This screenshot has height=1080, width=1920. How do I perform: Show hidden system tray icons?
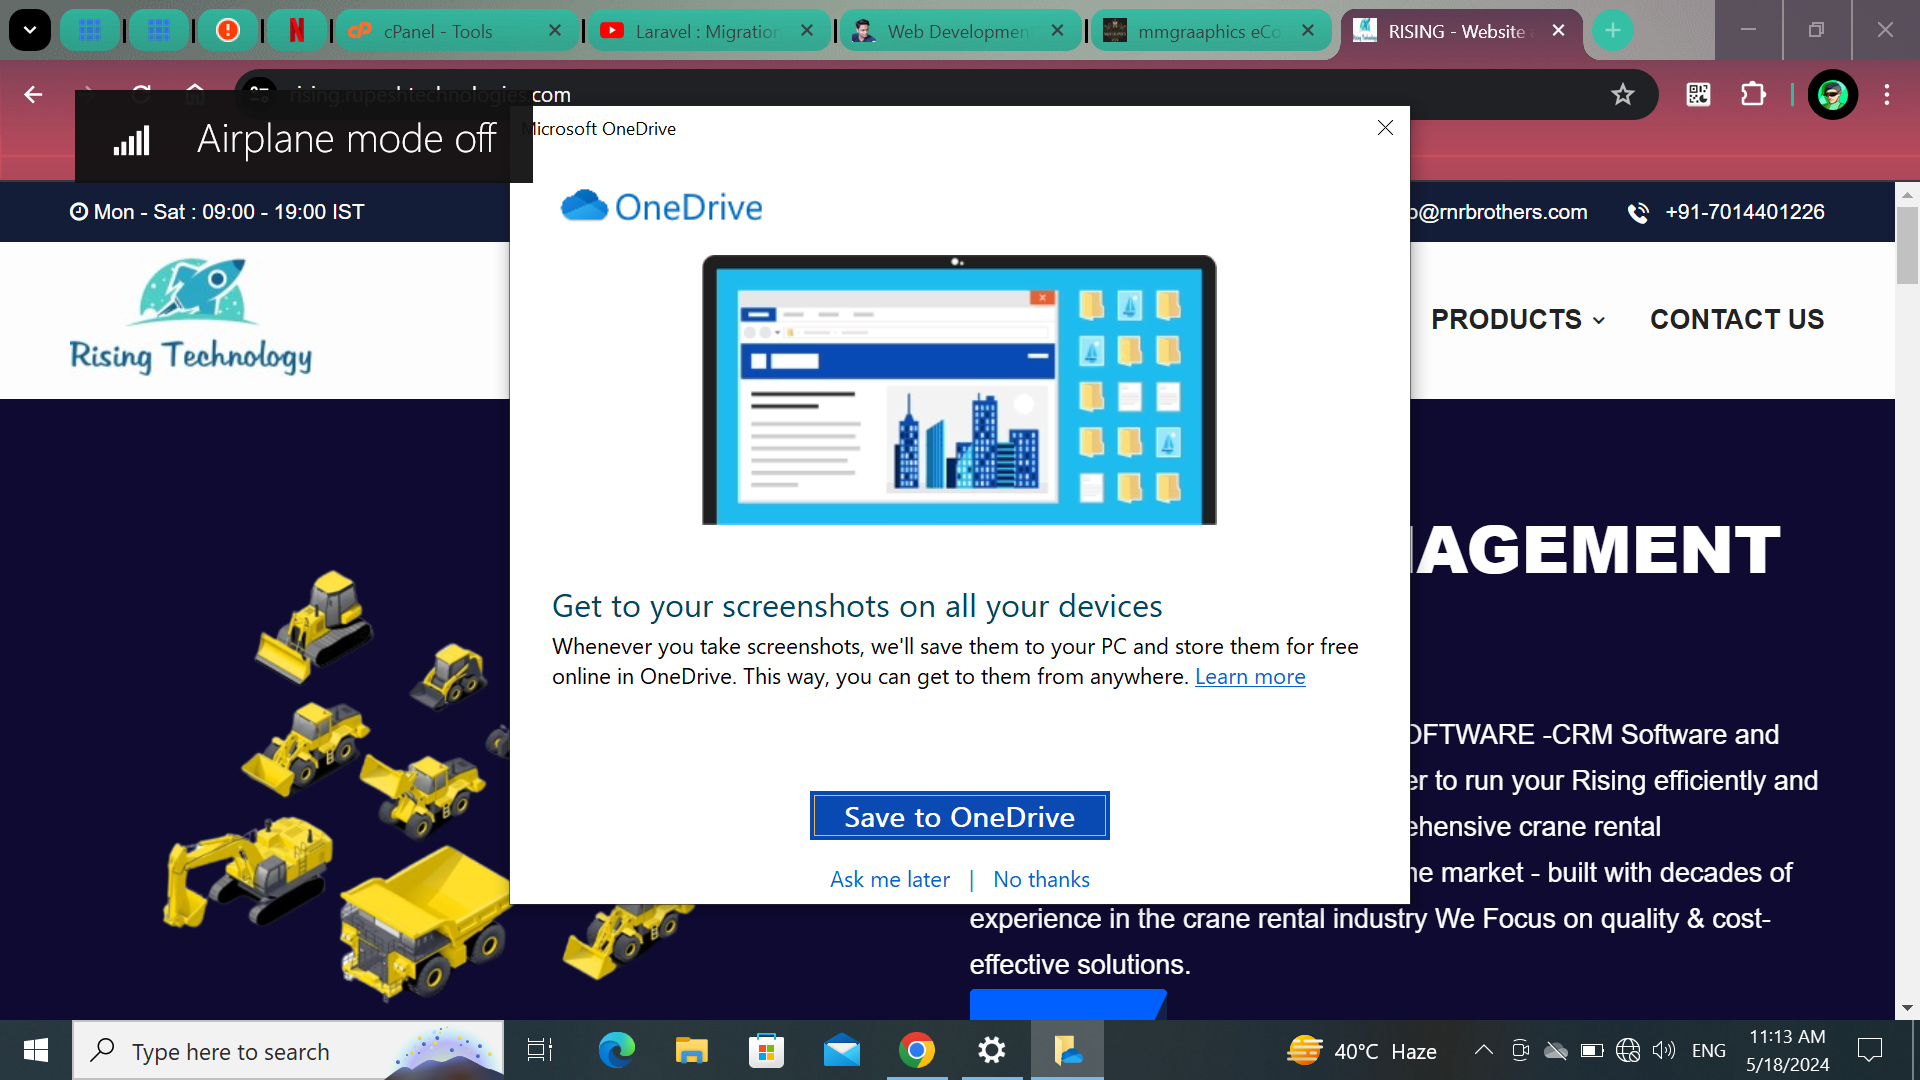(x=1484, y=1050)
